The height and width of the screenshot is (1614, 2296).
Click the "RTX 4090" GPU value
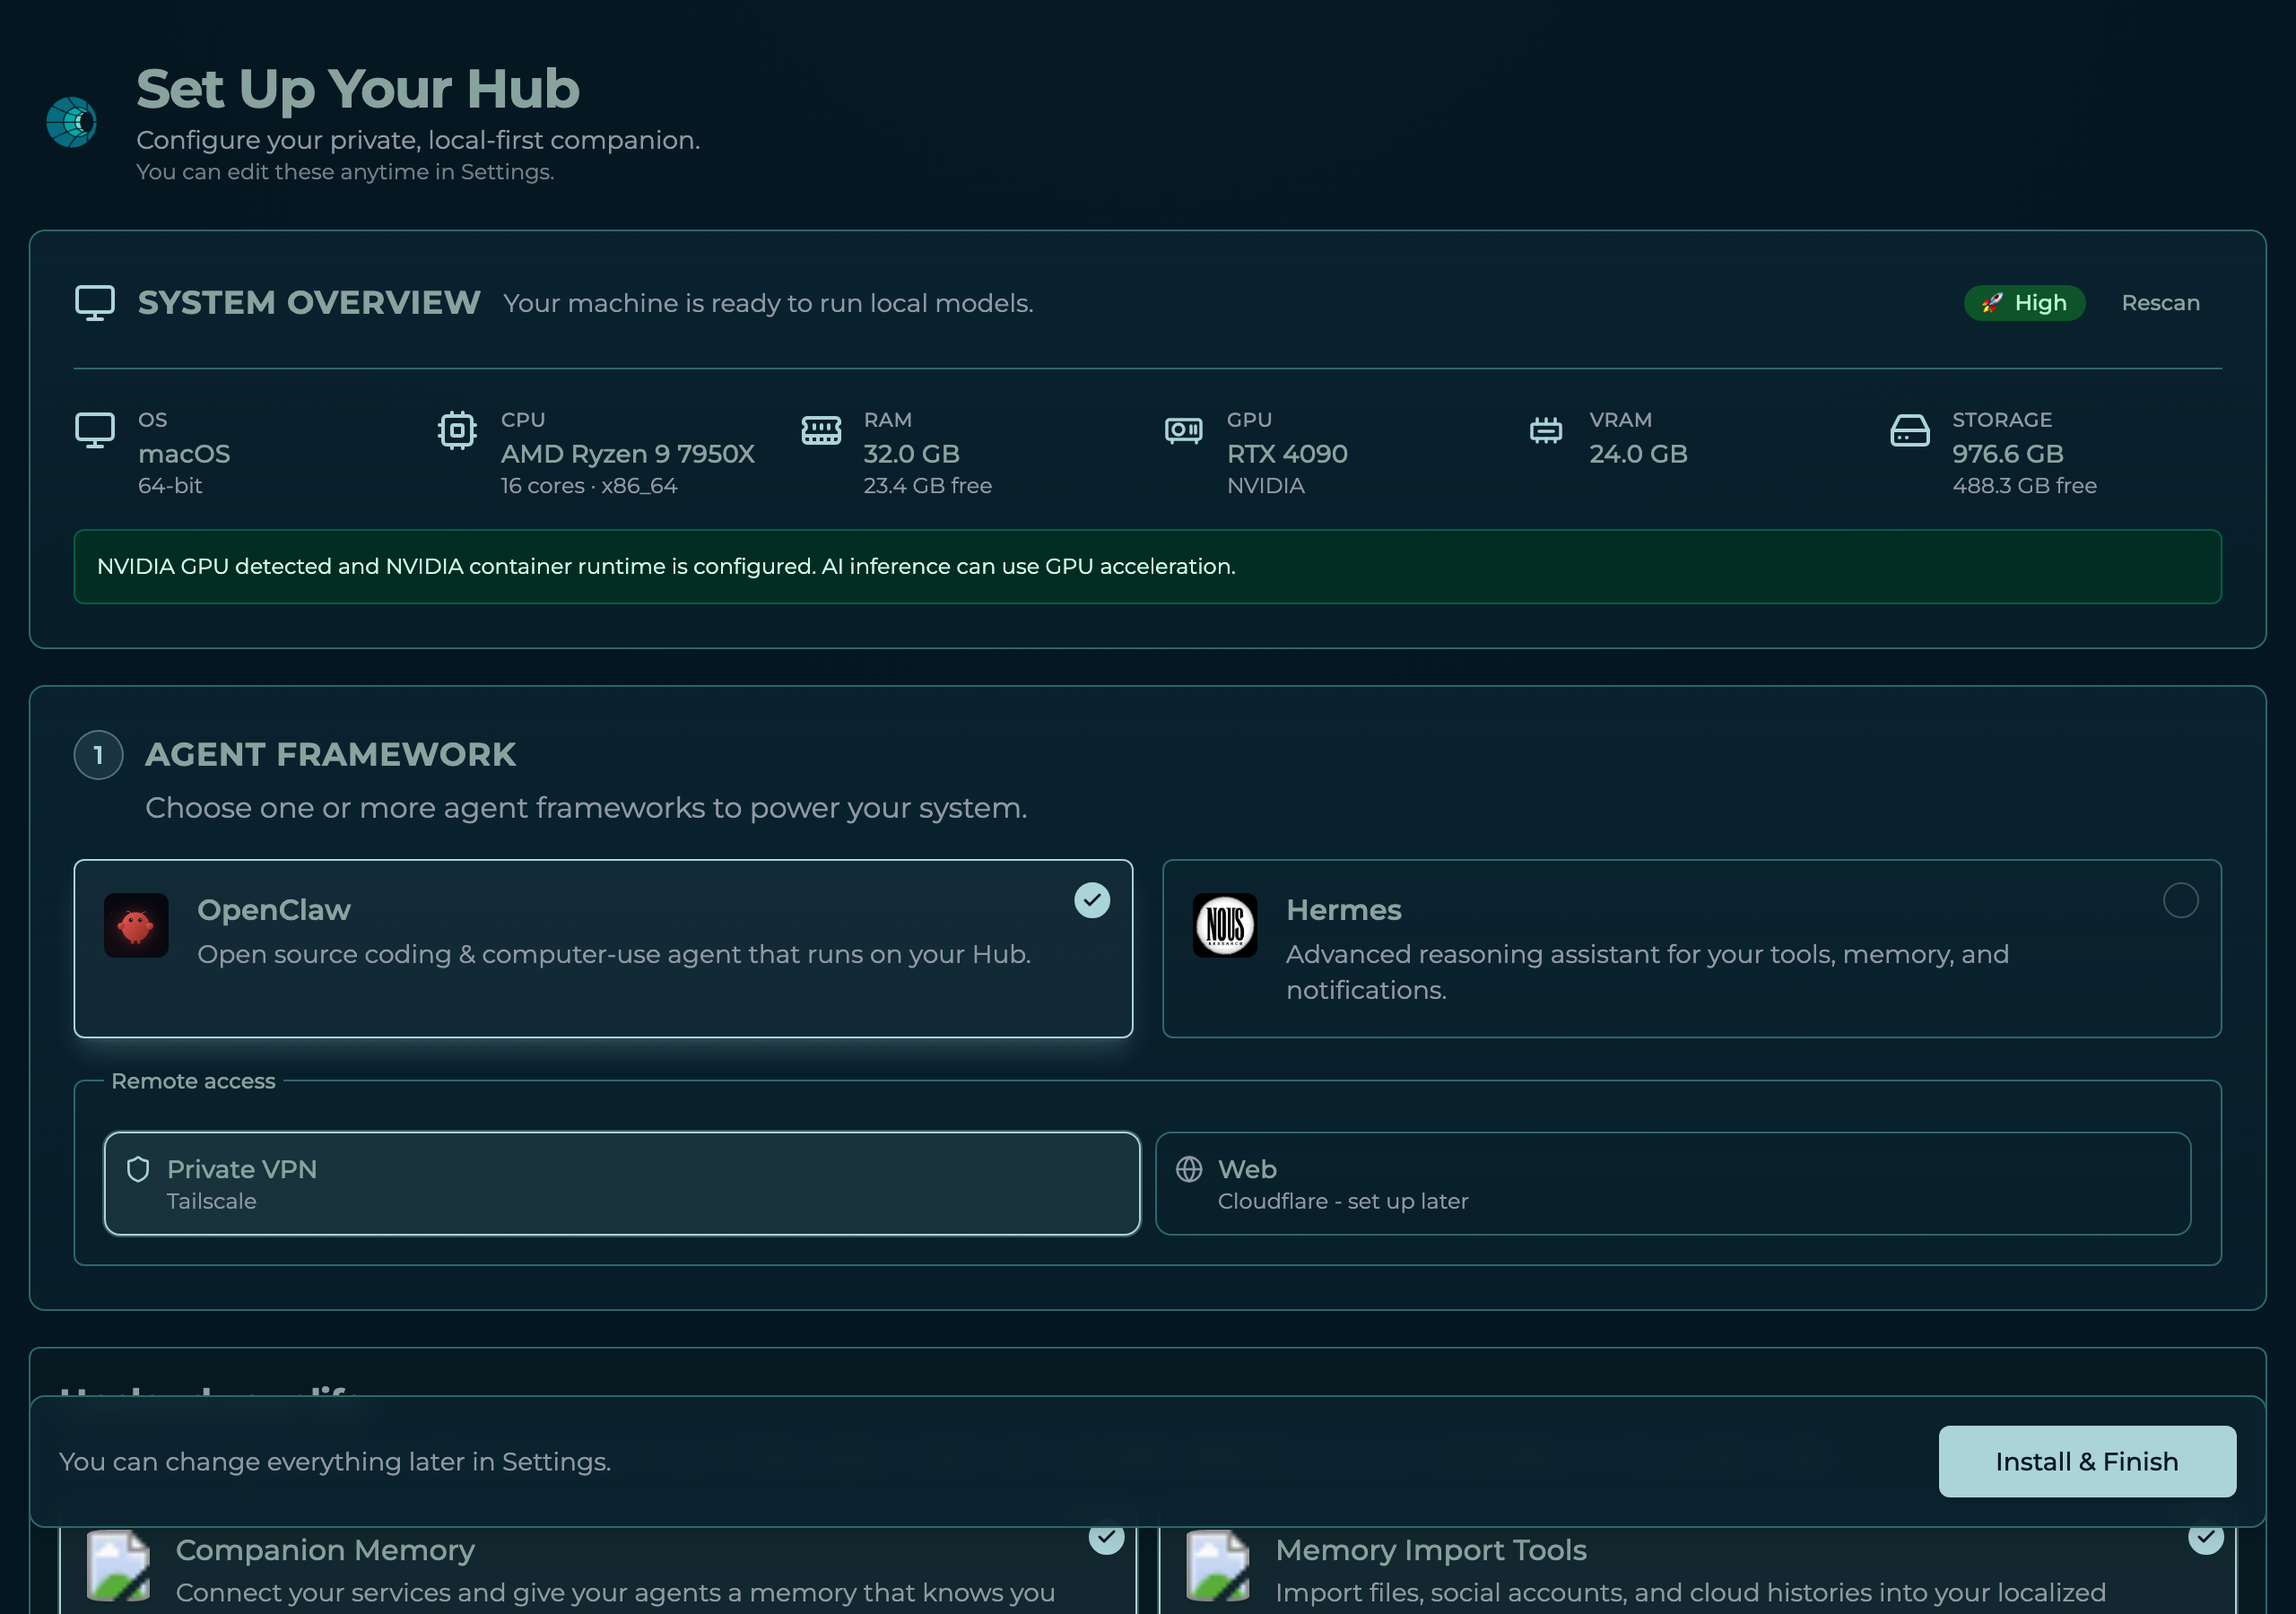point(1287,454)
